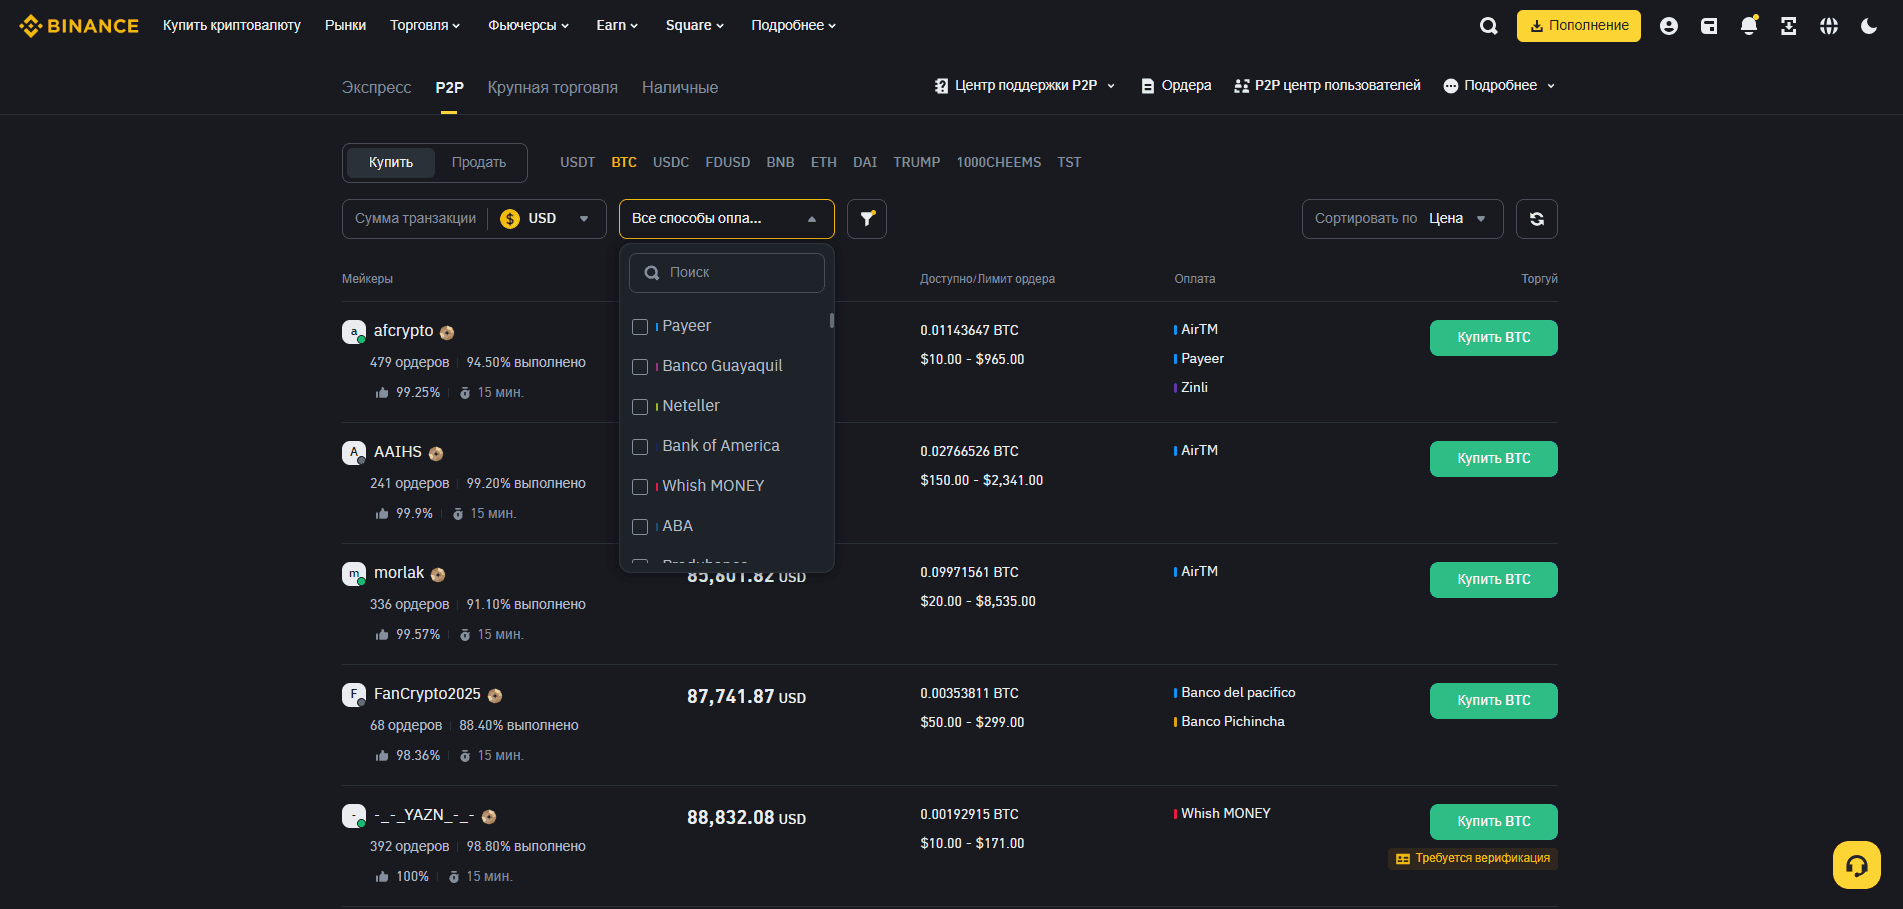Click the payment method search field
The image size is (1903, 909).
pyautogui.click(x=726, y=273)
